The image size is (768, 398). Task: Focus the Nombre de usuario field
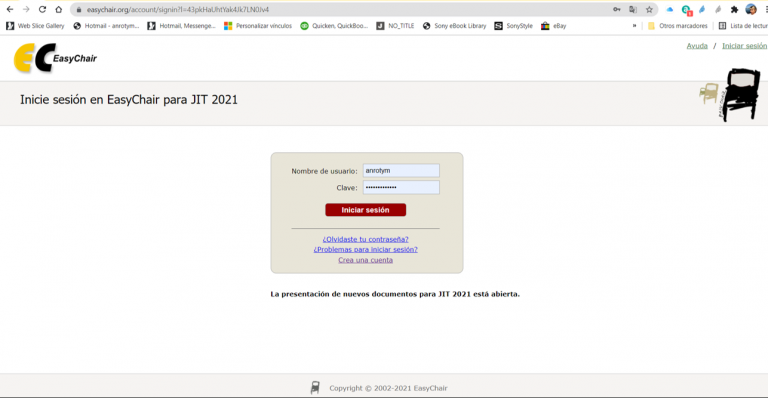point(401,170)
